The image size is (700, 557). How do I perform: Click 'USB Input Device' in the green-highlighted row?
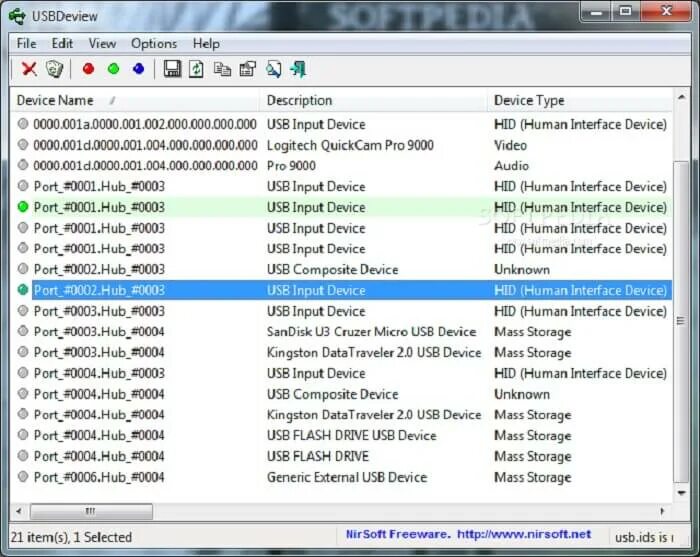(x=316, y=207)
